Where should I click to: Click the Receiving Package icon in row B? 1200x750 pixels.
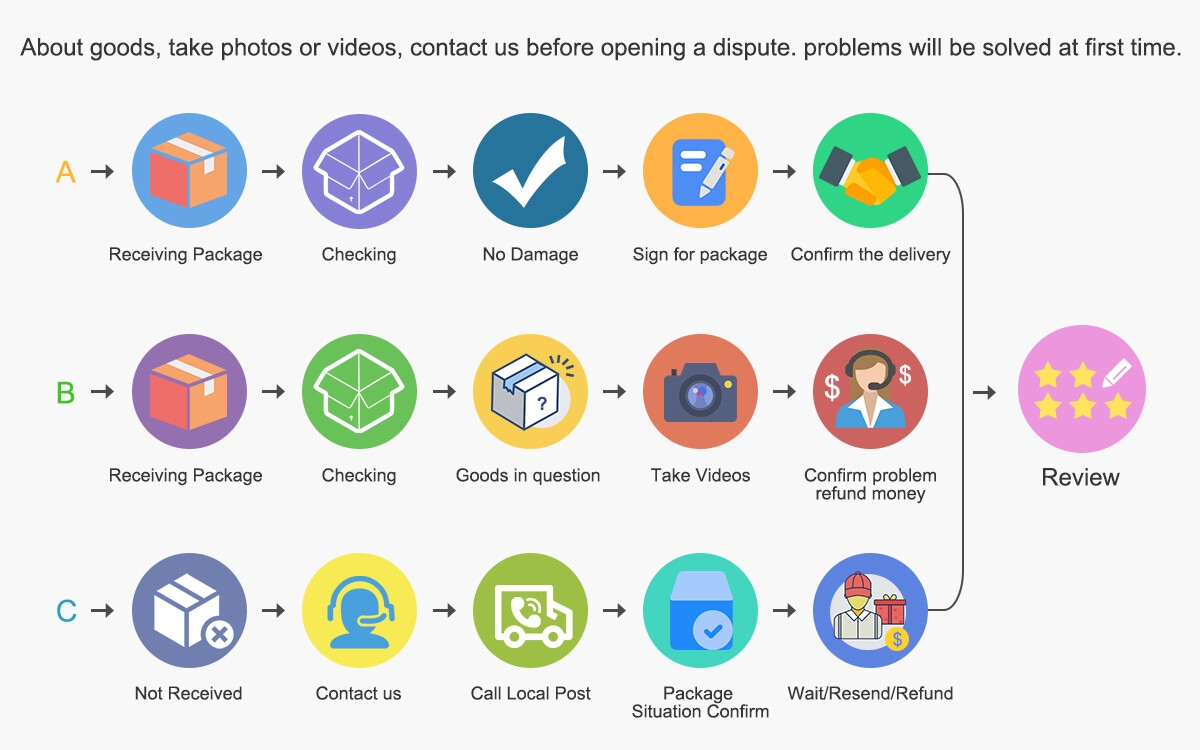tap(189, 391)
